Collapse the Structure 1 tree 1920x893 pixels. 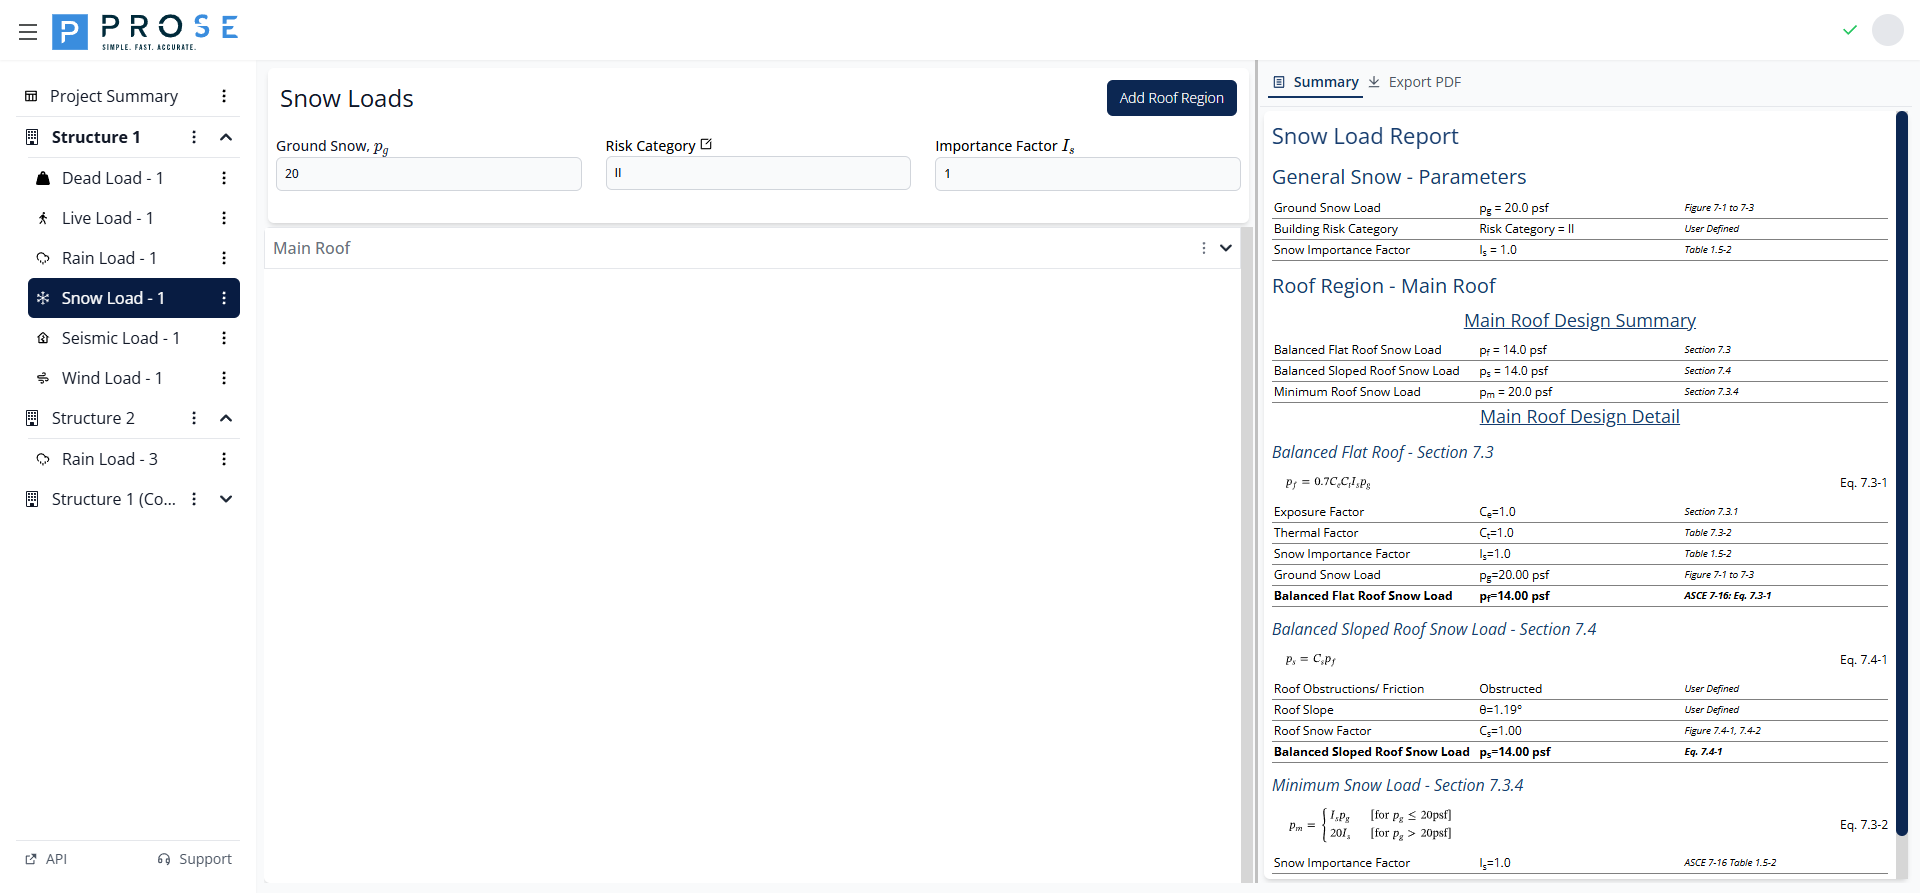click(x=226, y=137)
